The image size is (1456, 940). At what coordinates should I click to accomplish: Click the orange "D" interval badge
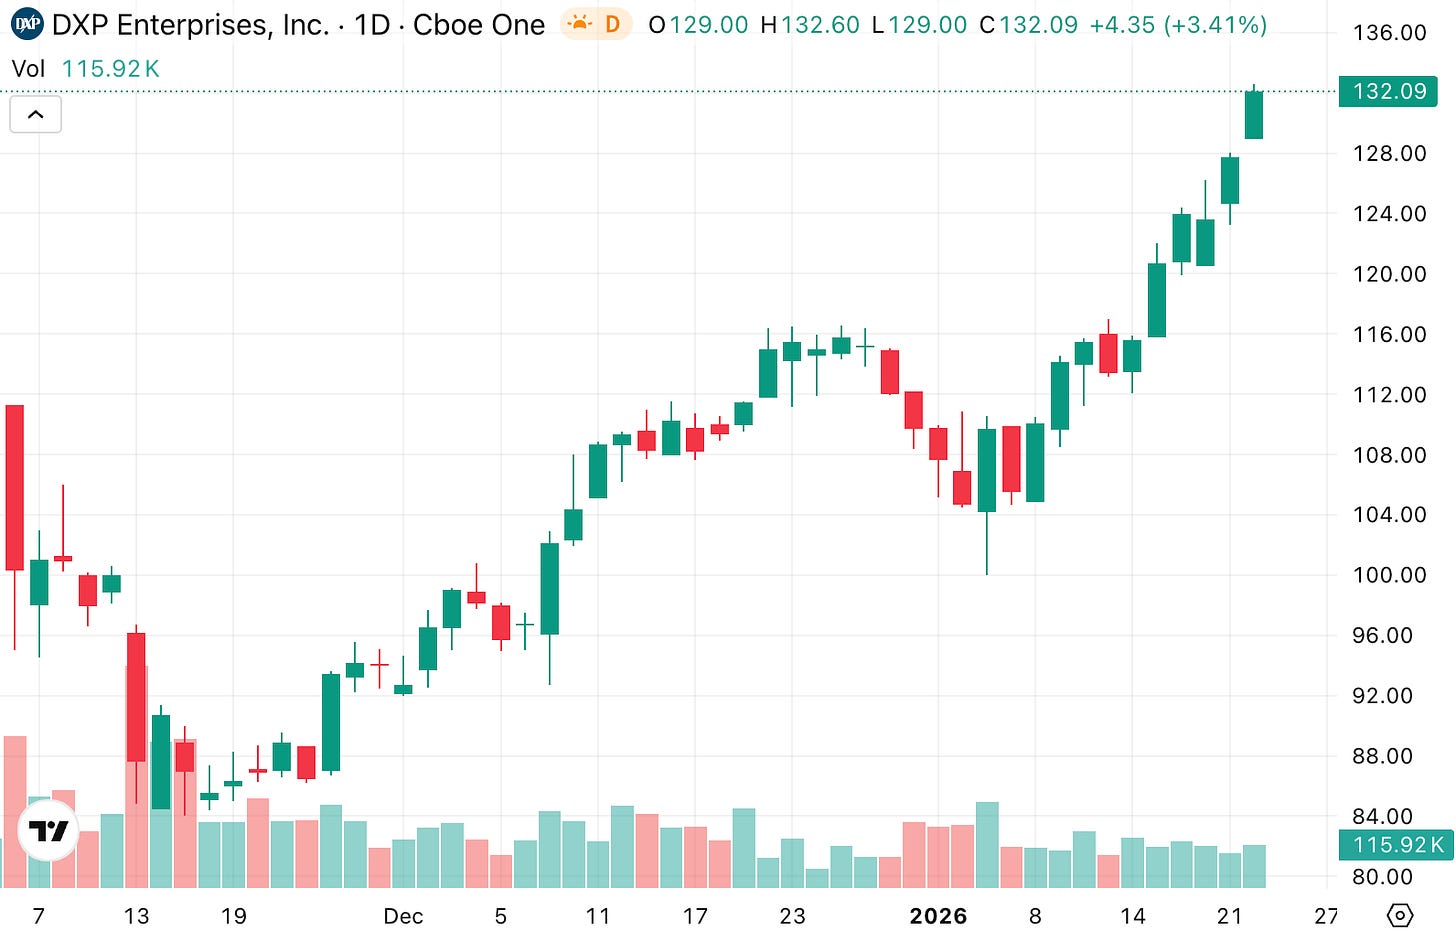pyautogui.click(x=611, y=24)
